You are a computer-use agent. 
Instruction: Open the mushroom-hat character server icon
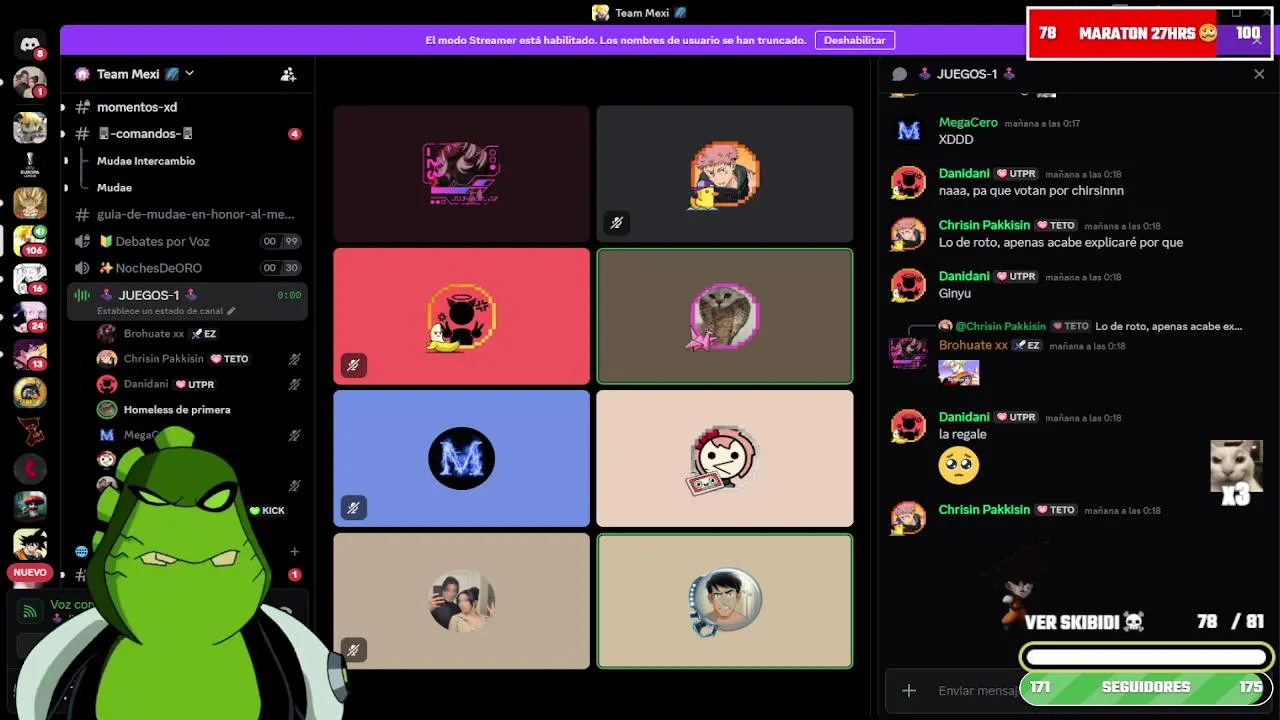point(30,506)
